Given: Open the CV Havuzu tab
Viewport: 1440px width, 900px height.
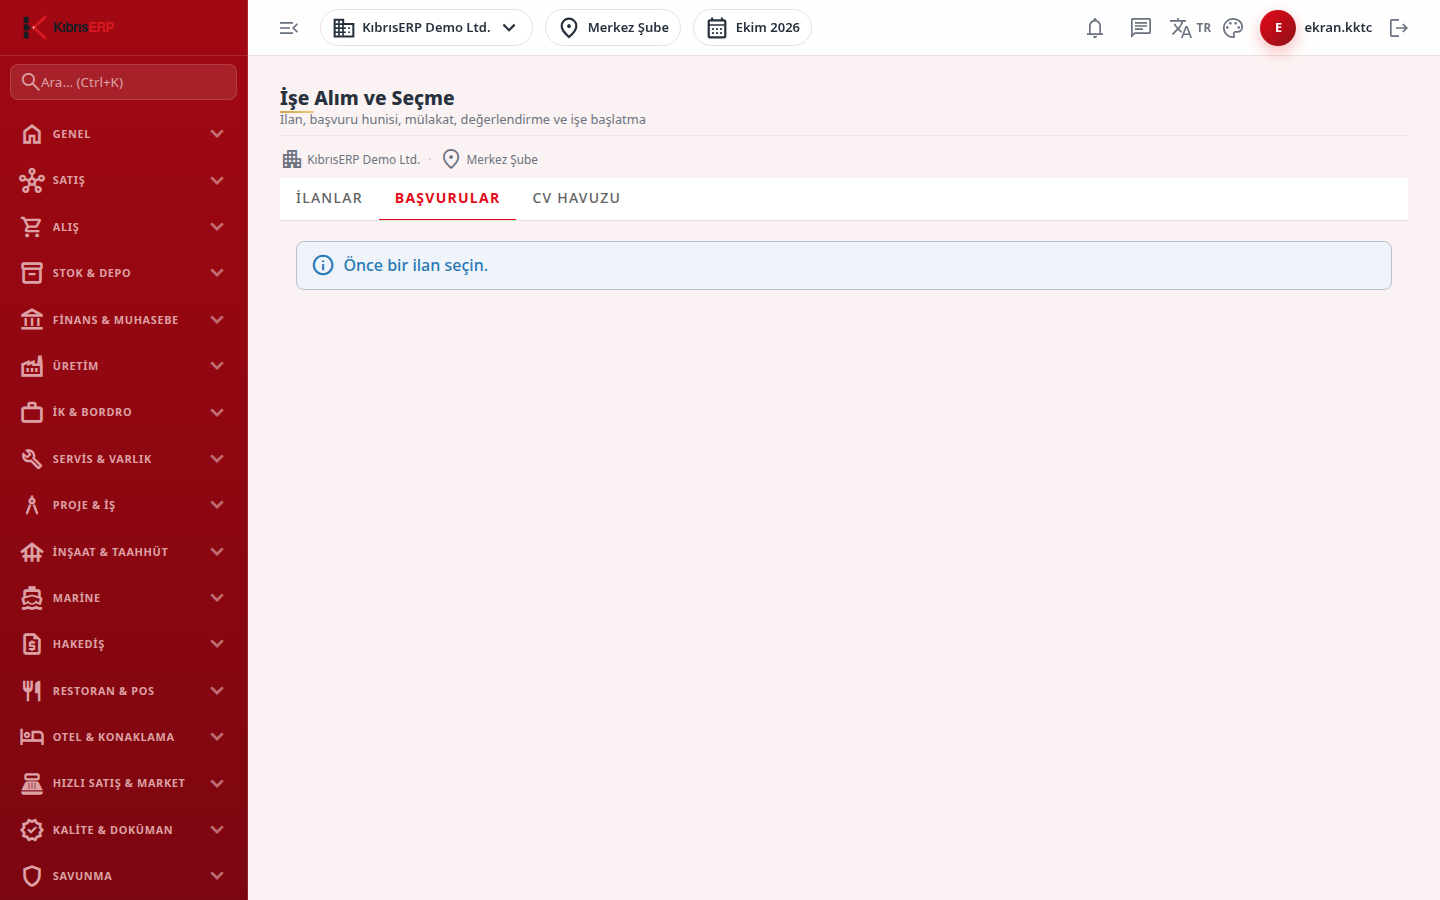Looking at the screenshot, I should click(576, 198).
